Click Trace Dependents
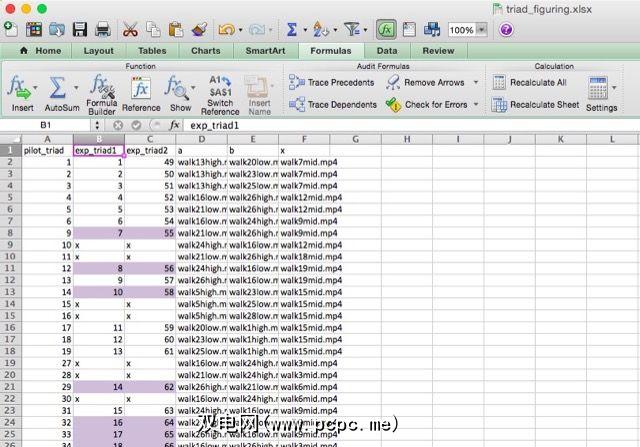Image resolution: width=640 pixels, height=447 pixels. point(333,105)
